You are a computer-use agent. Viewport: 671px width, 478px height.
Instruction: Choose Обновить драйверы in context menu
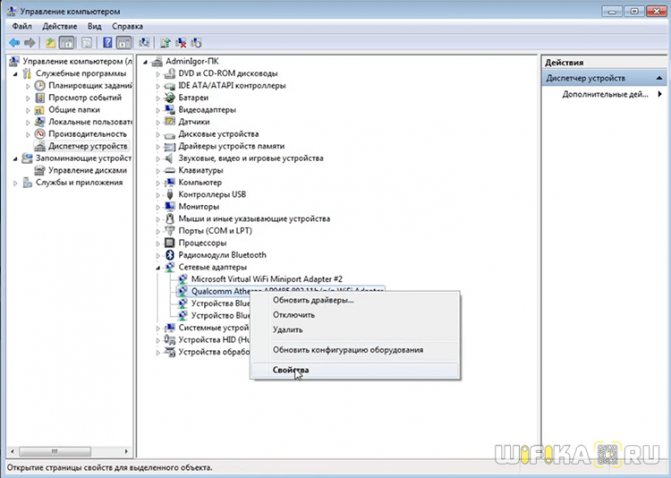coord(355,300)
